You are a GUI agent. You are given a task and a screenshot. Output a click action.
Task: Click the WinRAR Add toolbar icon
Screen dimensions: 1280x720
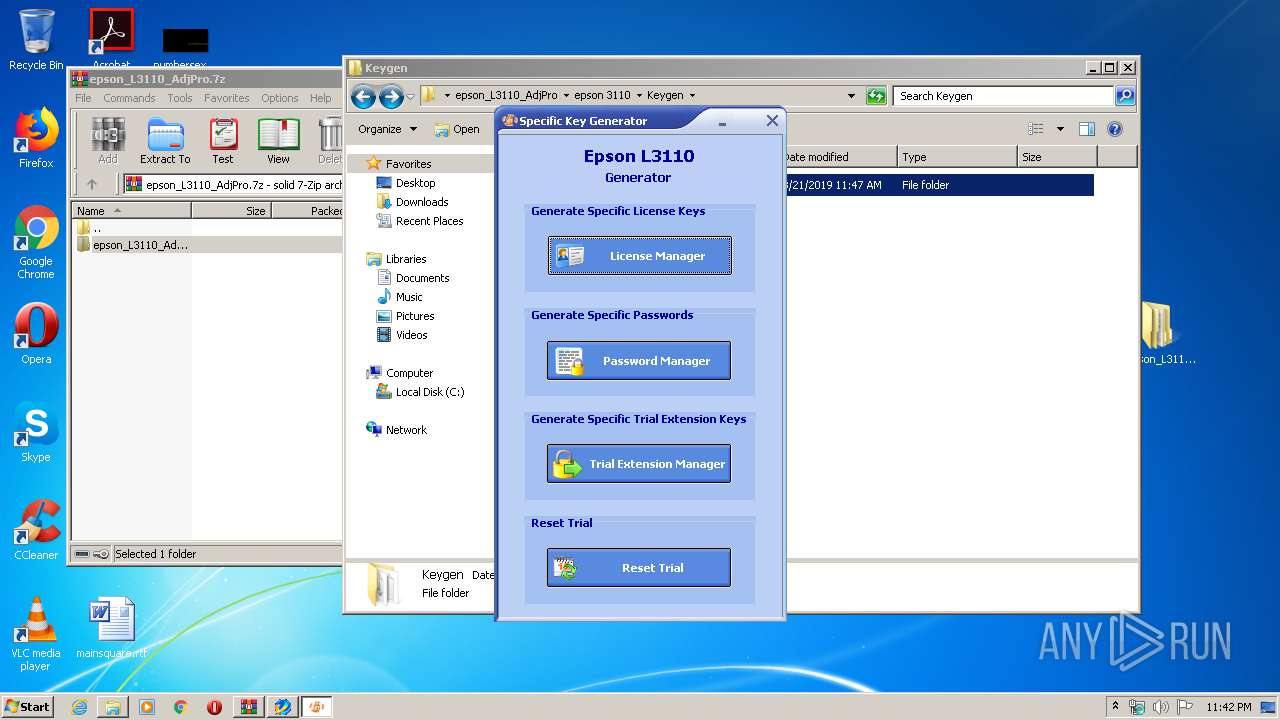click(108, 140)
